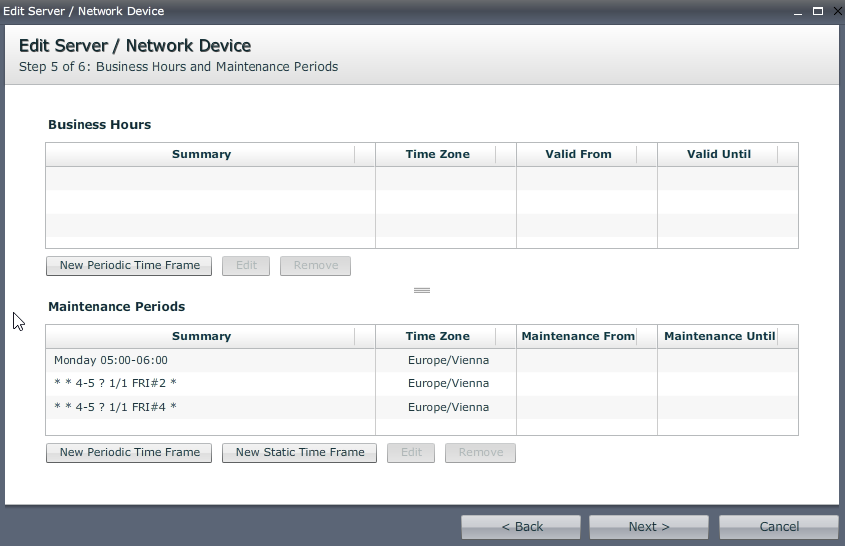Click the New Static Time Frame button
Image resolution: width=845 pixels, height=546 pixels.
click(x=300, y=453)
